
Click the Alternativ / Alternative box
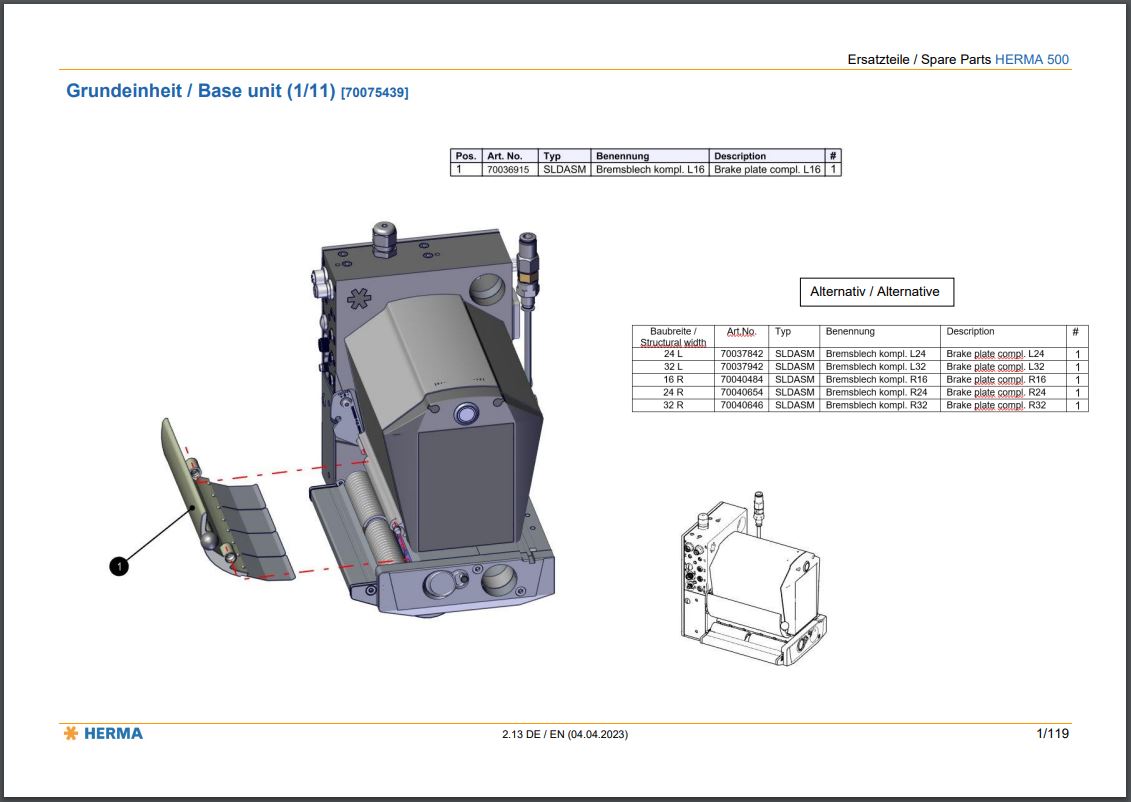tap(875, 291)
